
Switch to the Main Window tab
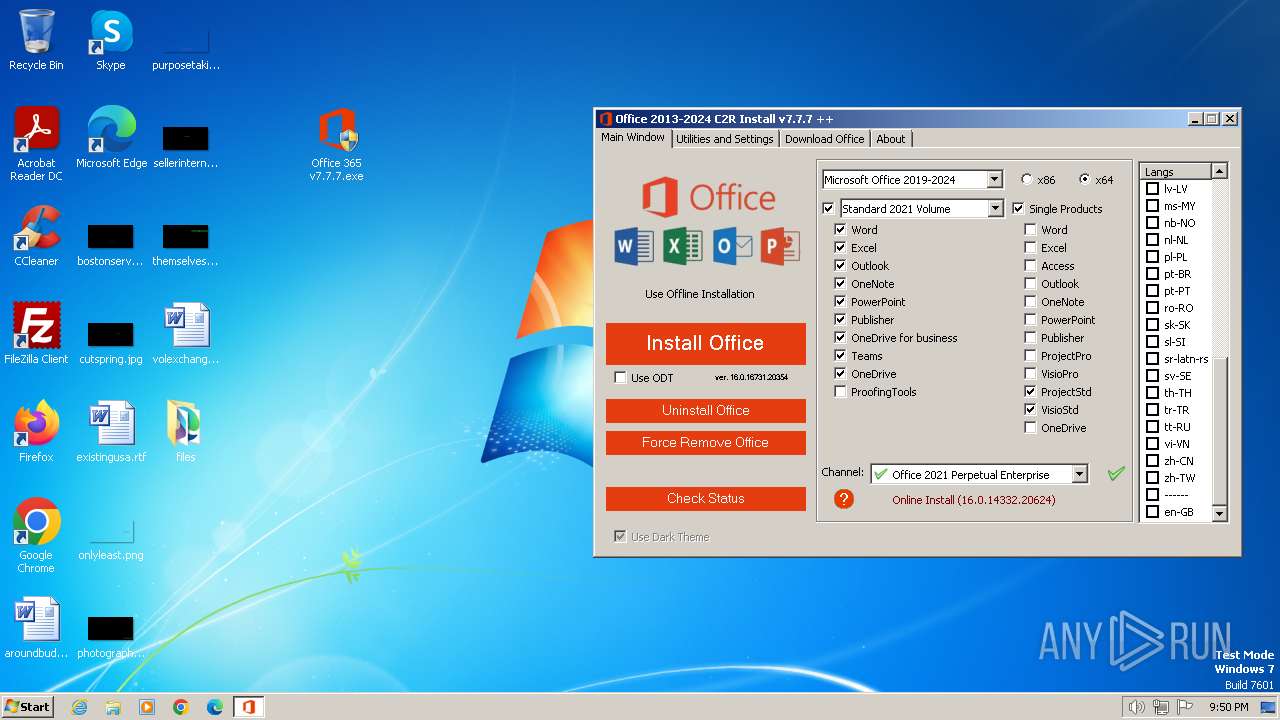coord(633,138)
